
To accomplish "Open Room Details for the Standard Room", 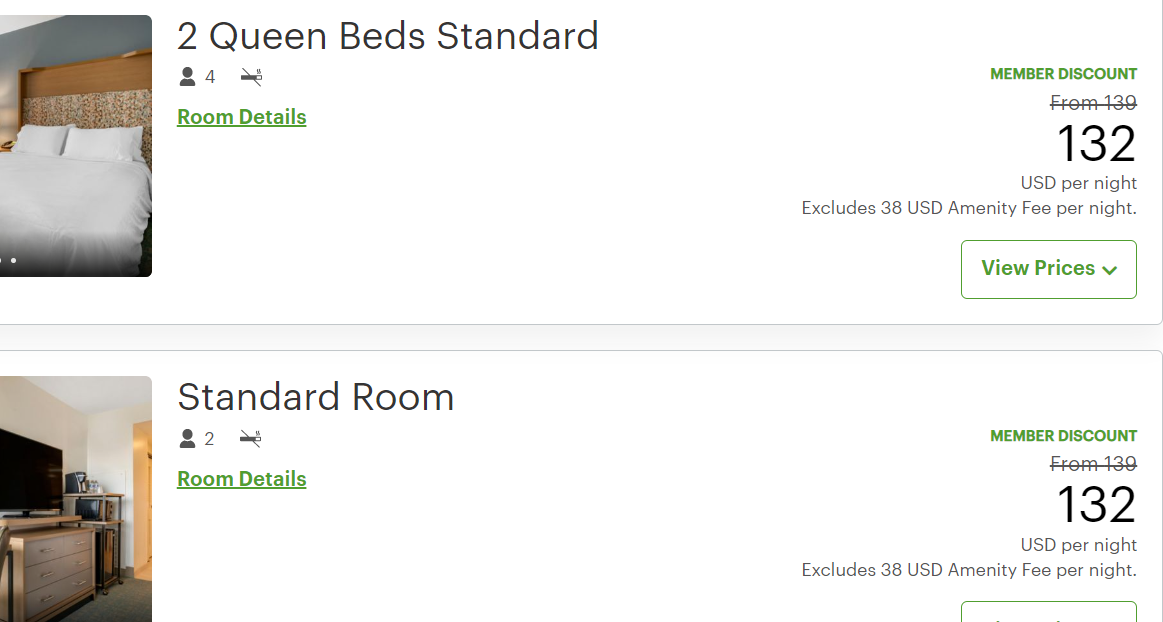I will click(x=241, y=479).
